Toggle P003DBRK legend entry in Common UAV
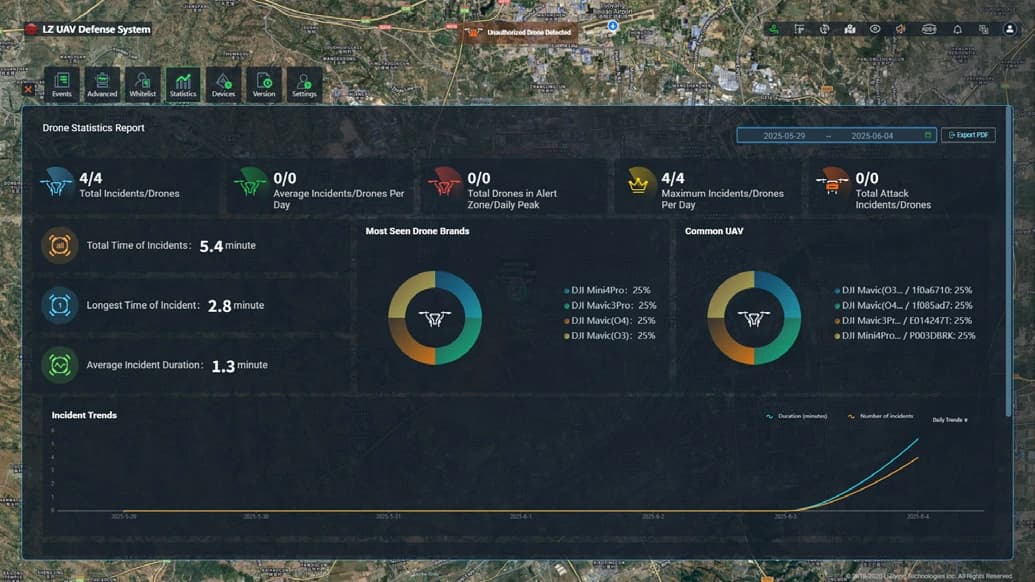 tap(905, 335)
